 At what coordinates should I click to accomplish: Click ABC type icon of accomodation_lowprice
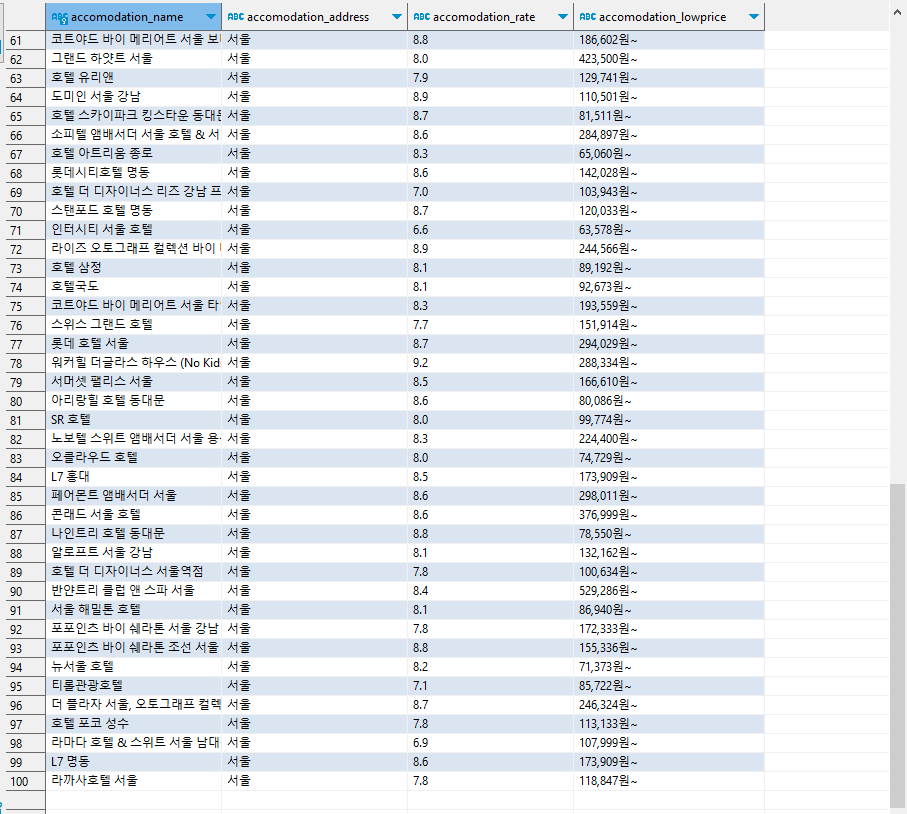point(588,17)
